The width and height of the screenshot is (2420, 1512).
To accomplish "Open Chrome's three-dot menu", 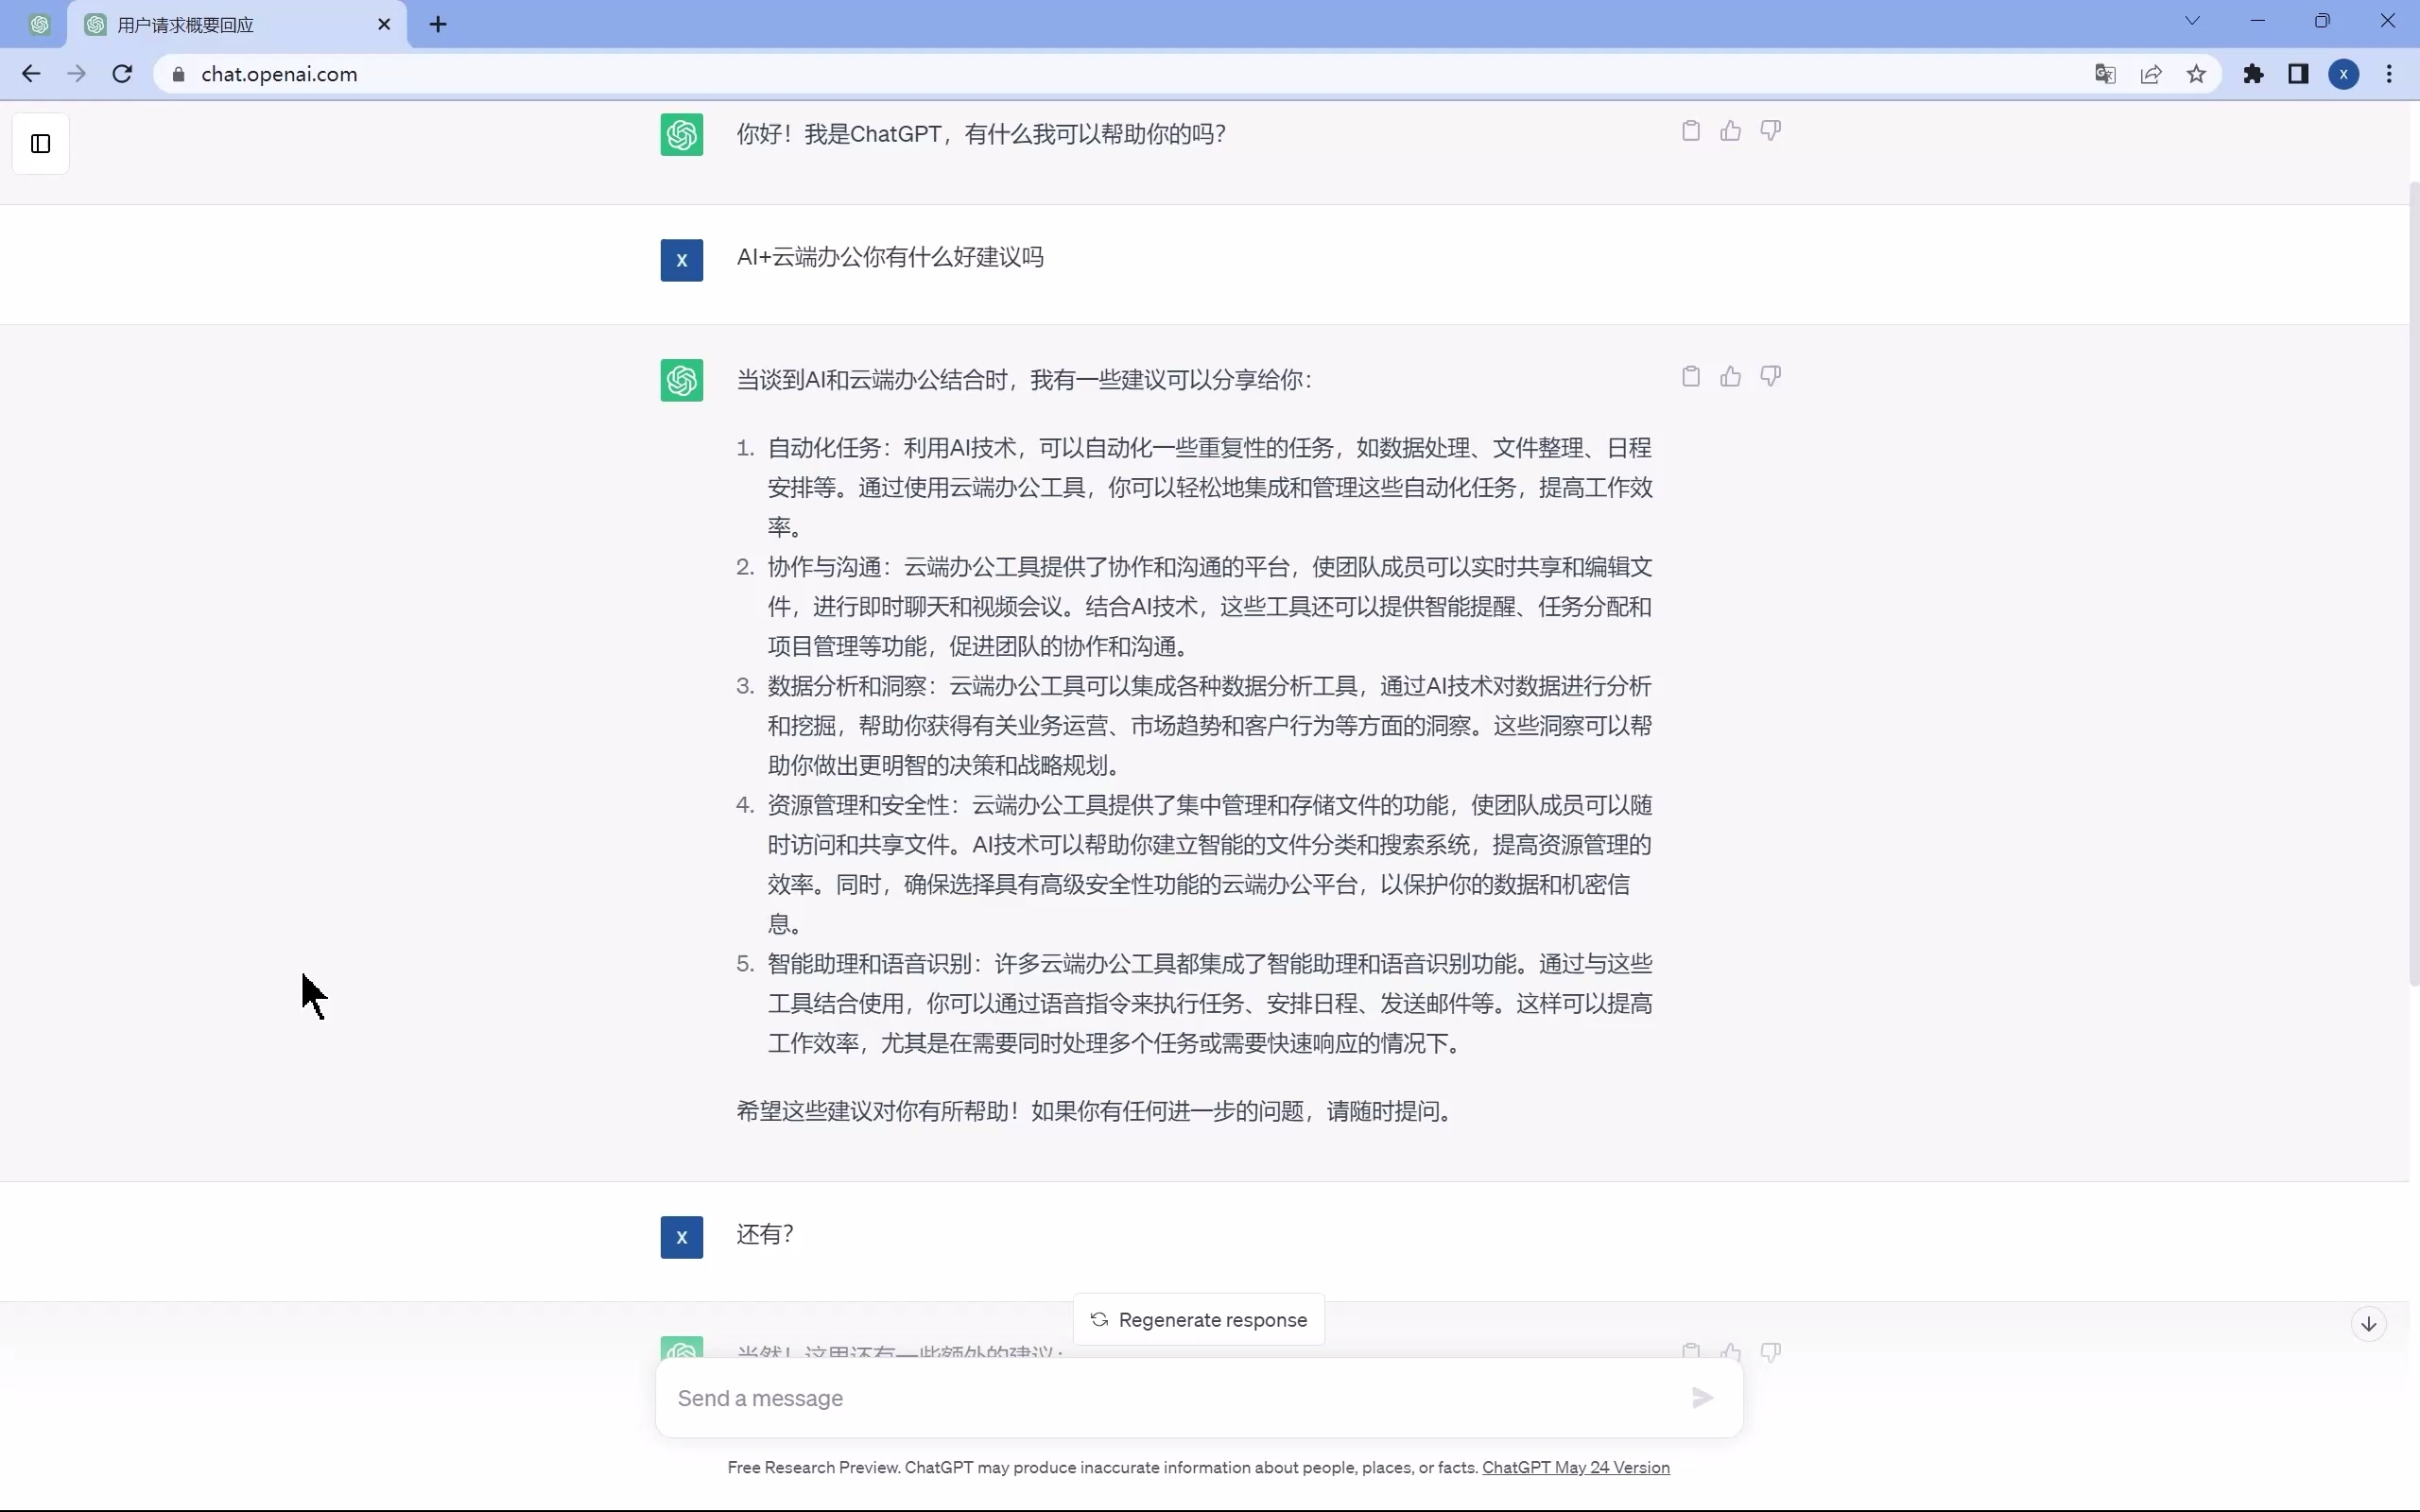I will (x=2390, y=74).
